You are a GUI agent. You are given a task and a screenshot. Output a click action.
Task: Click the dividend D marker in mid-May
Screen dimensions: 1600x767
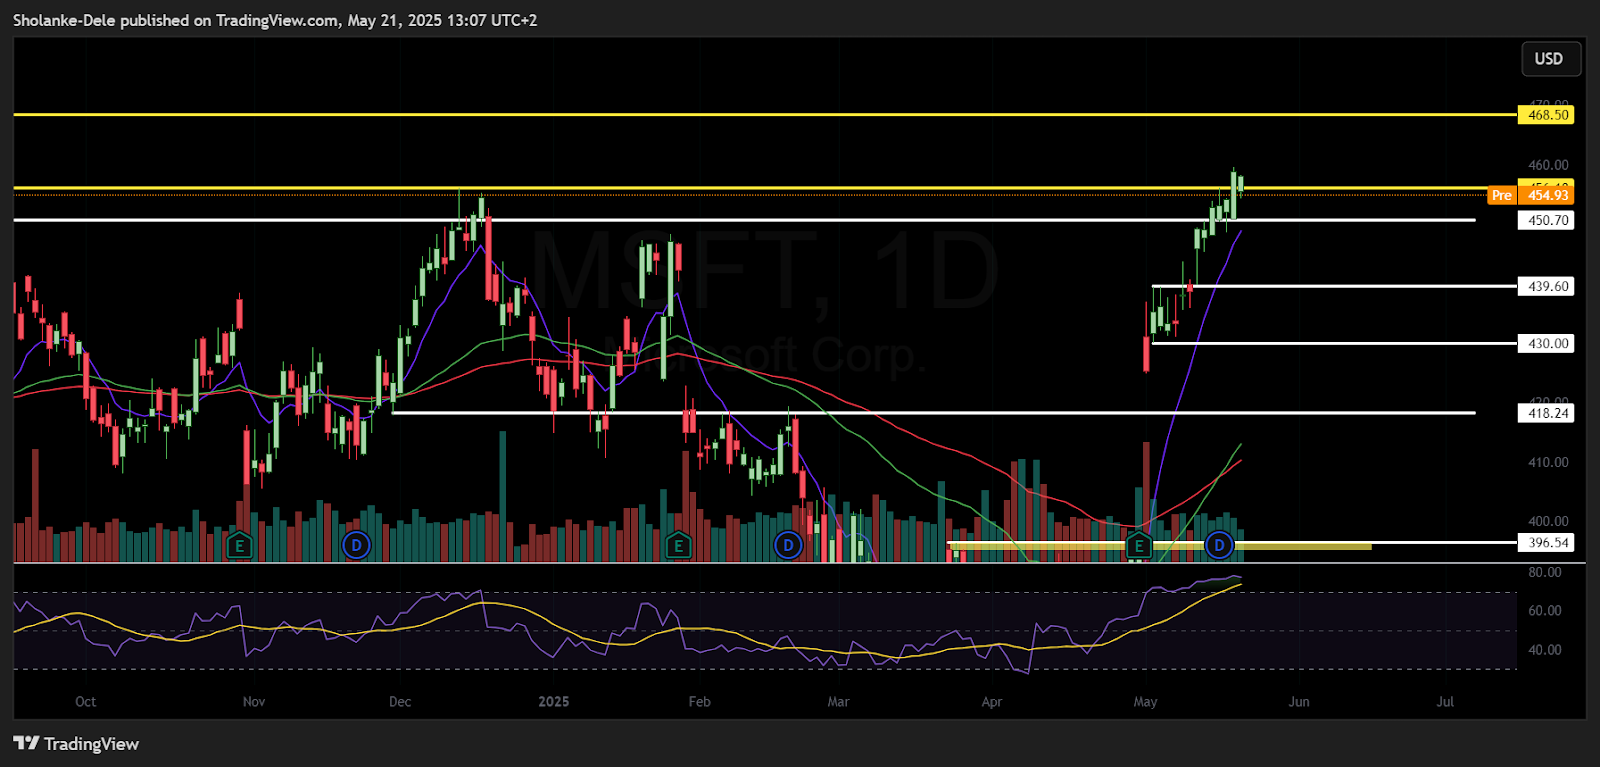pos(1218,546)
